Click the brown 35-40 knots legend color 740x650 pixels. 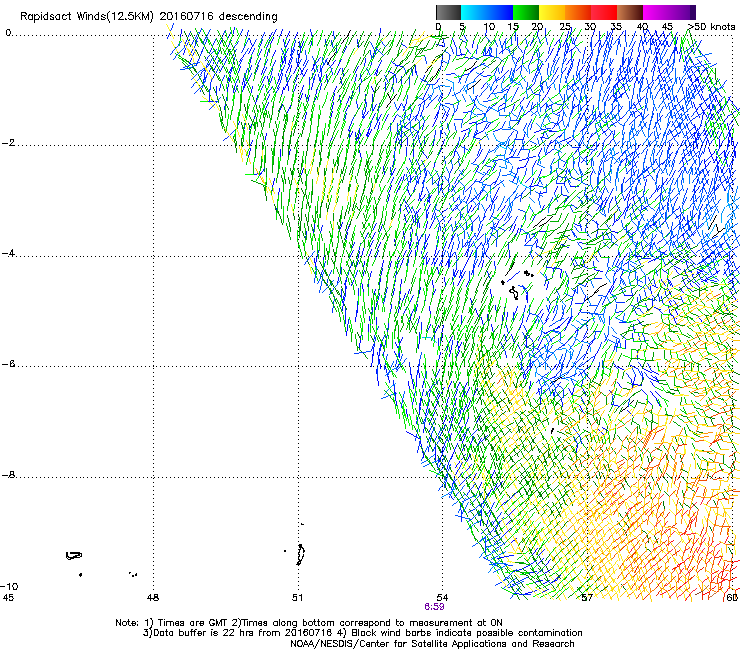pos(630,12)
